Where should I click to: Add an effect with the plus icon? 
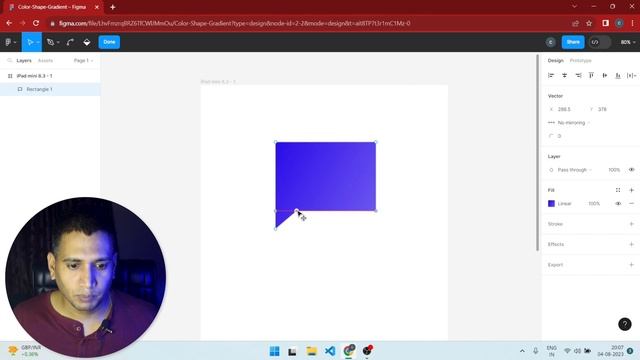click(x=631, y=244)
